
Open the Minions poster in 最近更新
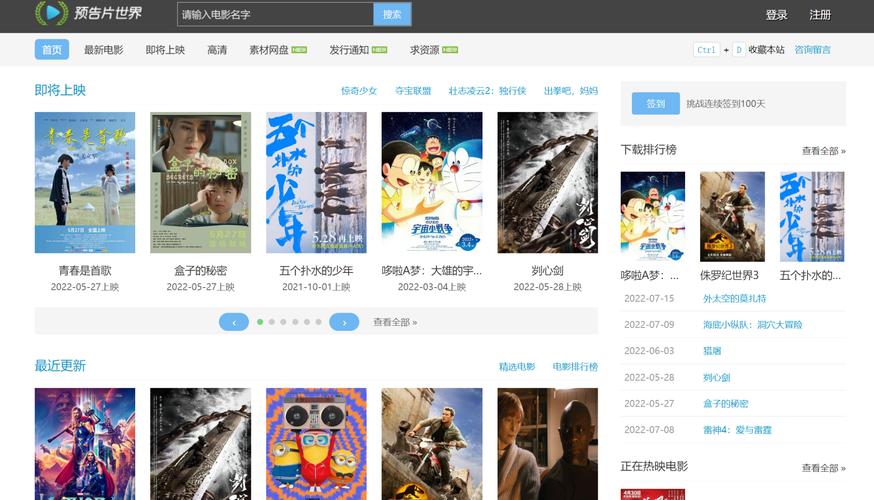click(x=316, y=444)
